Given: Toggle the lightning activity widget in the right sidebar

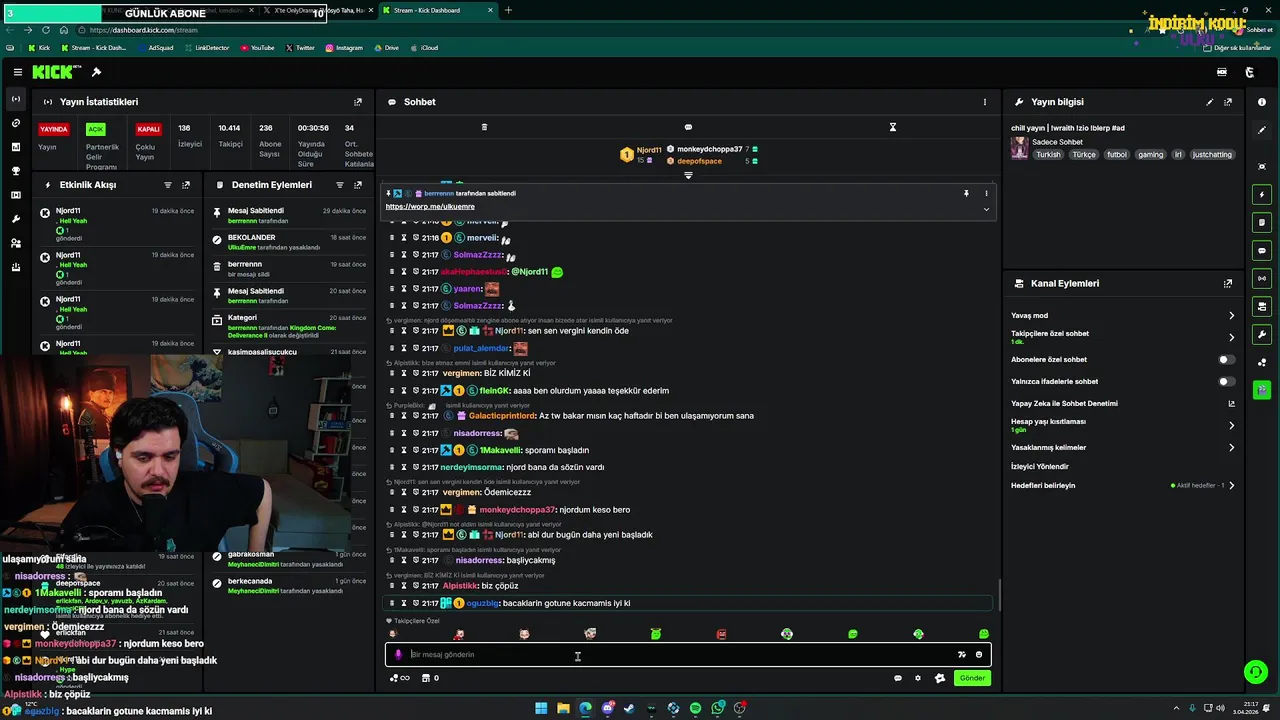Looking at the screenshot, I should pyautogui.click(x=1262, y=194).
